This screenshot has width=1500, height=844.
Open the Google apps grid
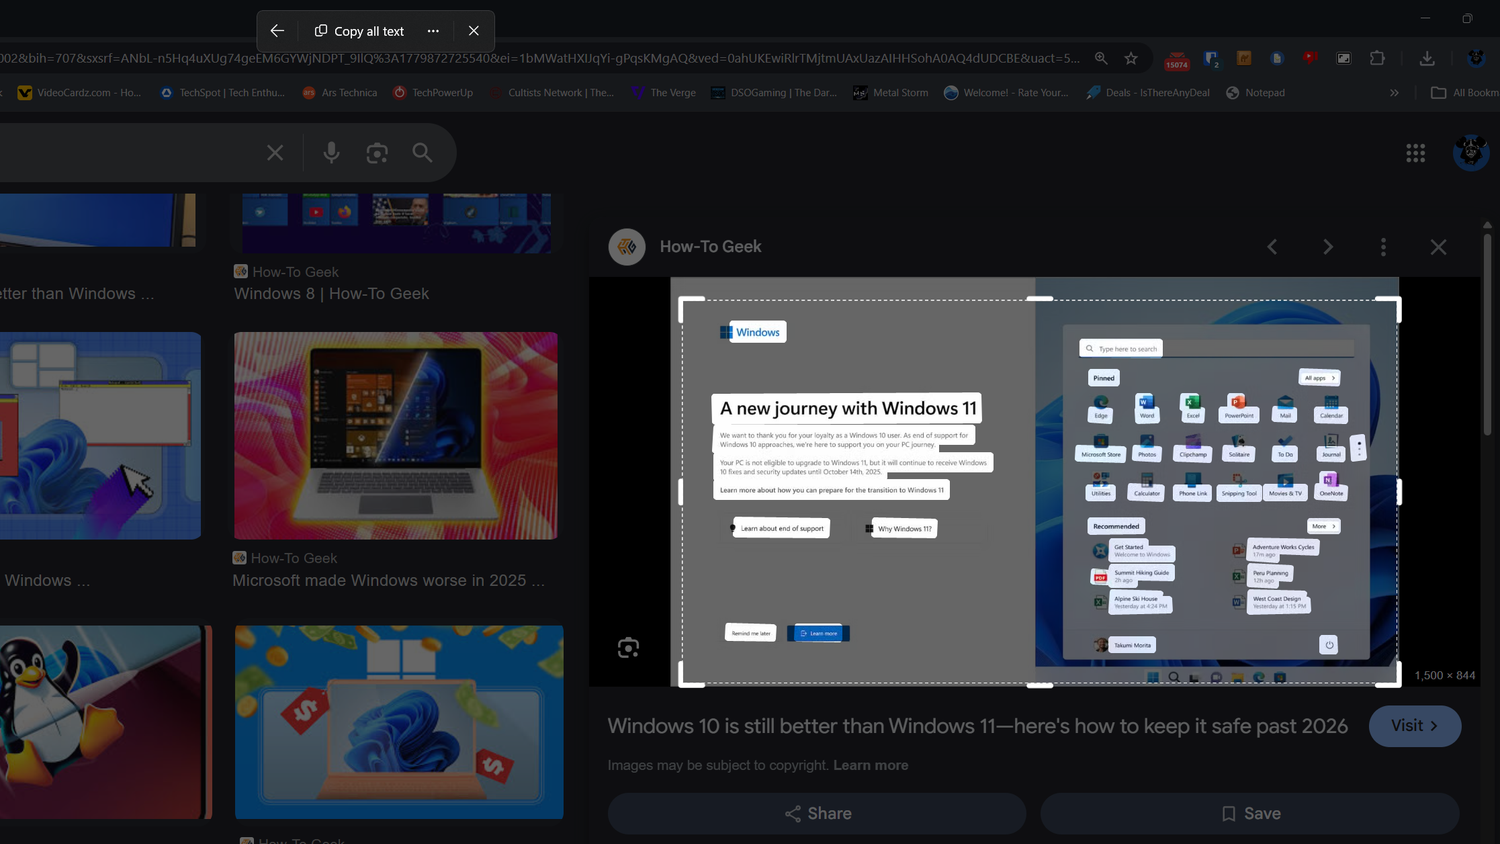click(x=1415, y=153)
